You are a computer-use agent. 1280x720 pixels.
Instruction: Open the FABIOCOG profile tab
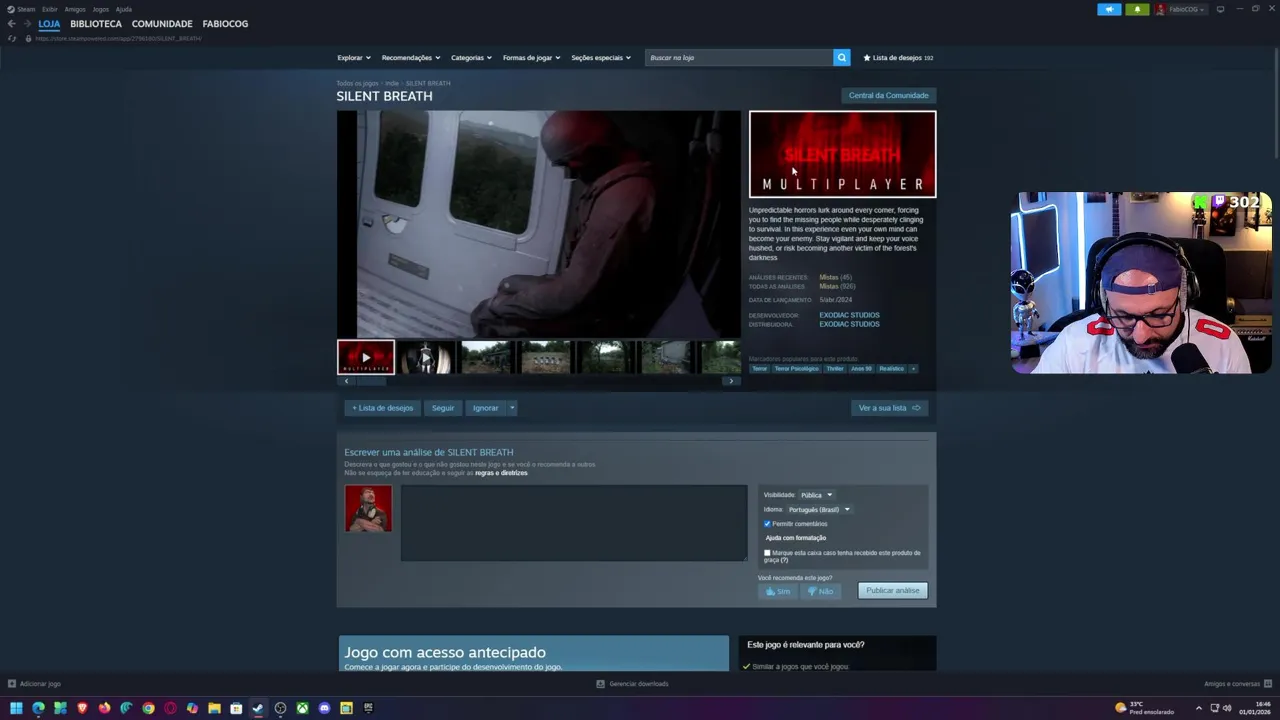click(x=225, y=24)
